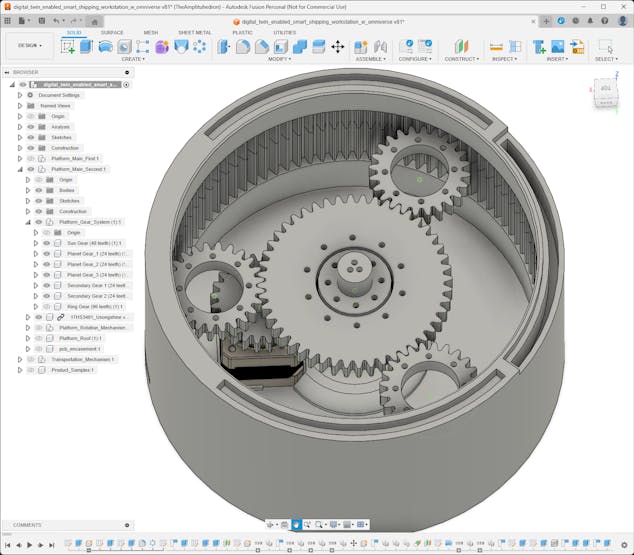Toggle visibility of Ring Gear (96 teeth)
This screenshot has width=634, height=555.
coord(46,306)
